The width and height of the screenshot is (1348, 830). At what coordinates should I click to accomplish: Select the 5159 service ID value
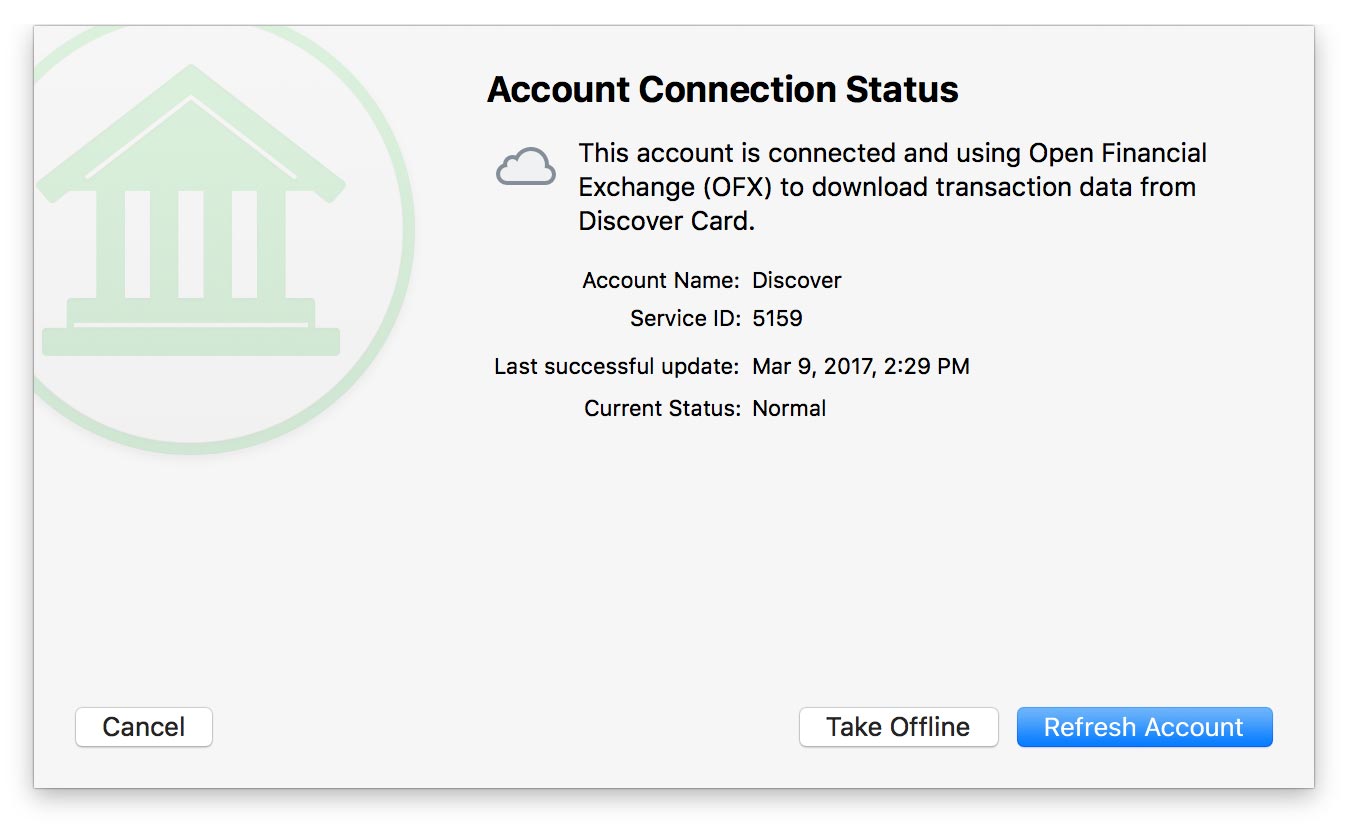click(x=777, y=318)
